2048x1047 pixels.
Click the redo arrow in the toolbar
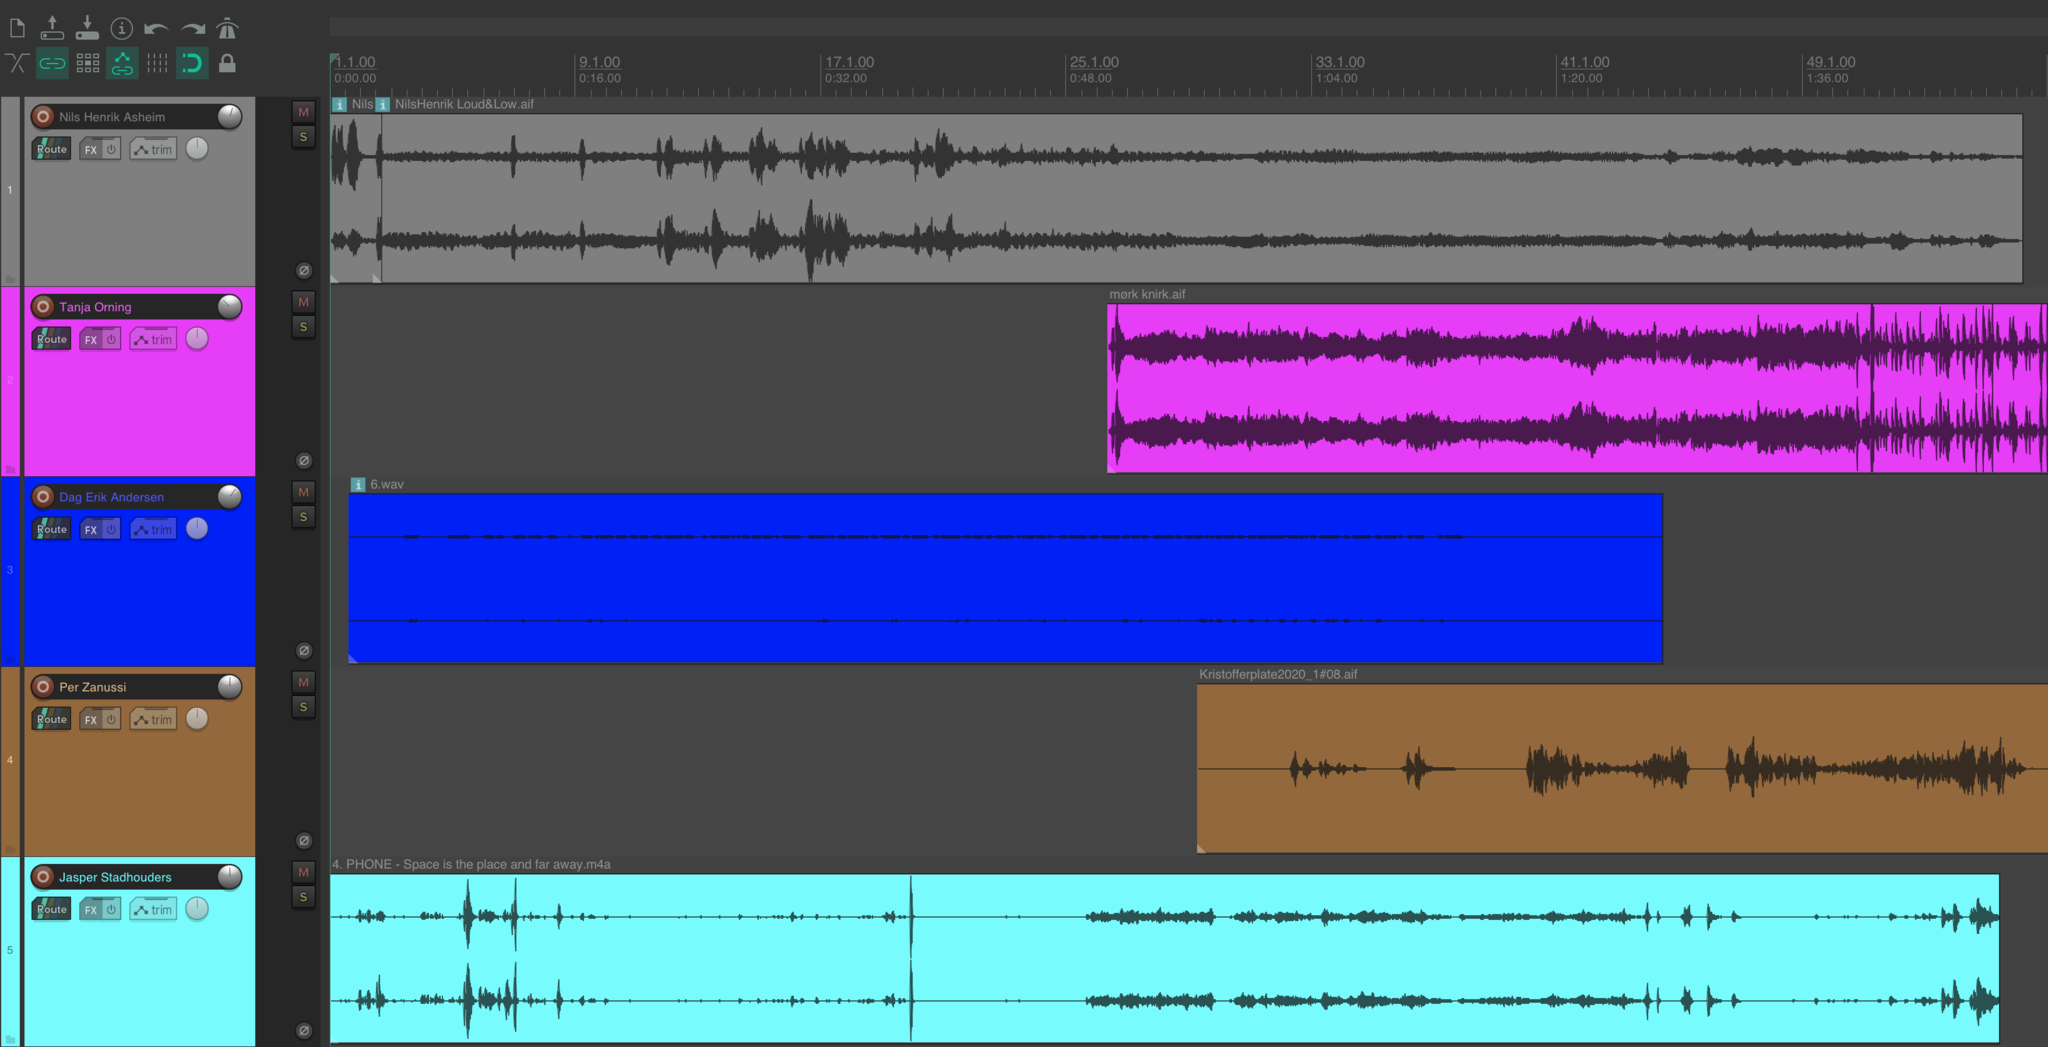[x=192, y=28]
